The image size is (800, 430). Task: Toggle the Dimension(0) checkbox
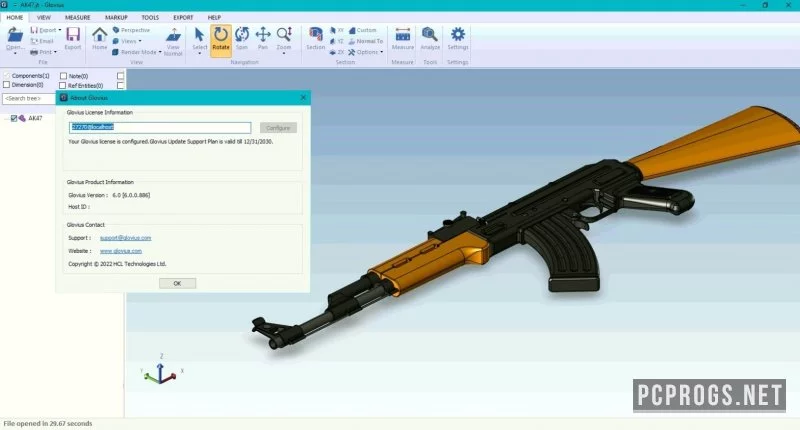pyautogui.click(x=7, y=85)
